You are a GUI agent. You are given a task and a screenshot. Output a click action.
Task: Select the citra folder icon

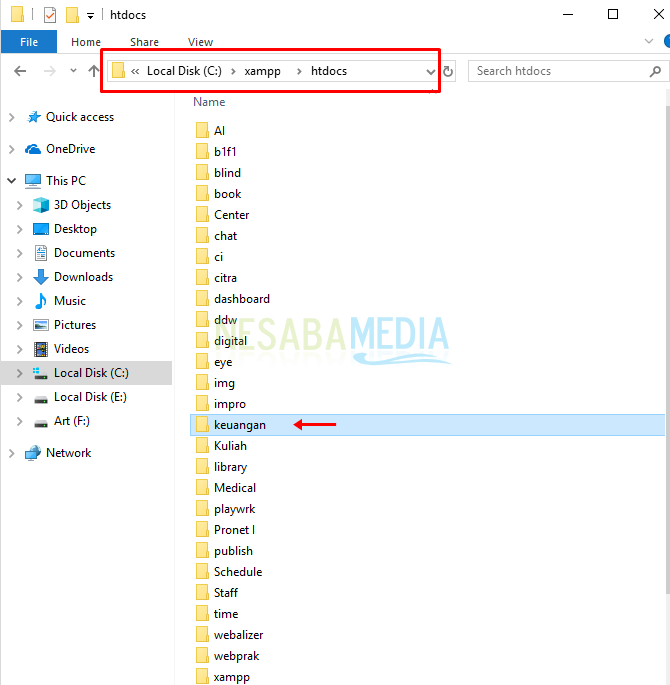202,277
